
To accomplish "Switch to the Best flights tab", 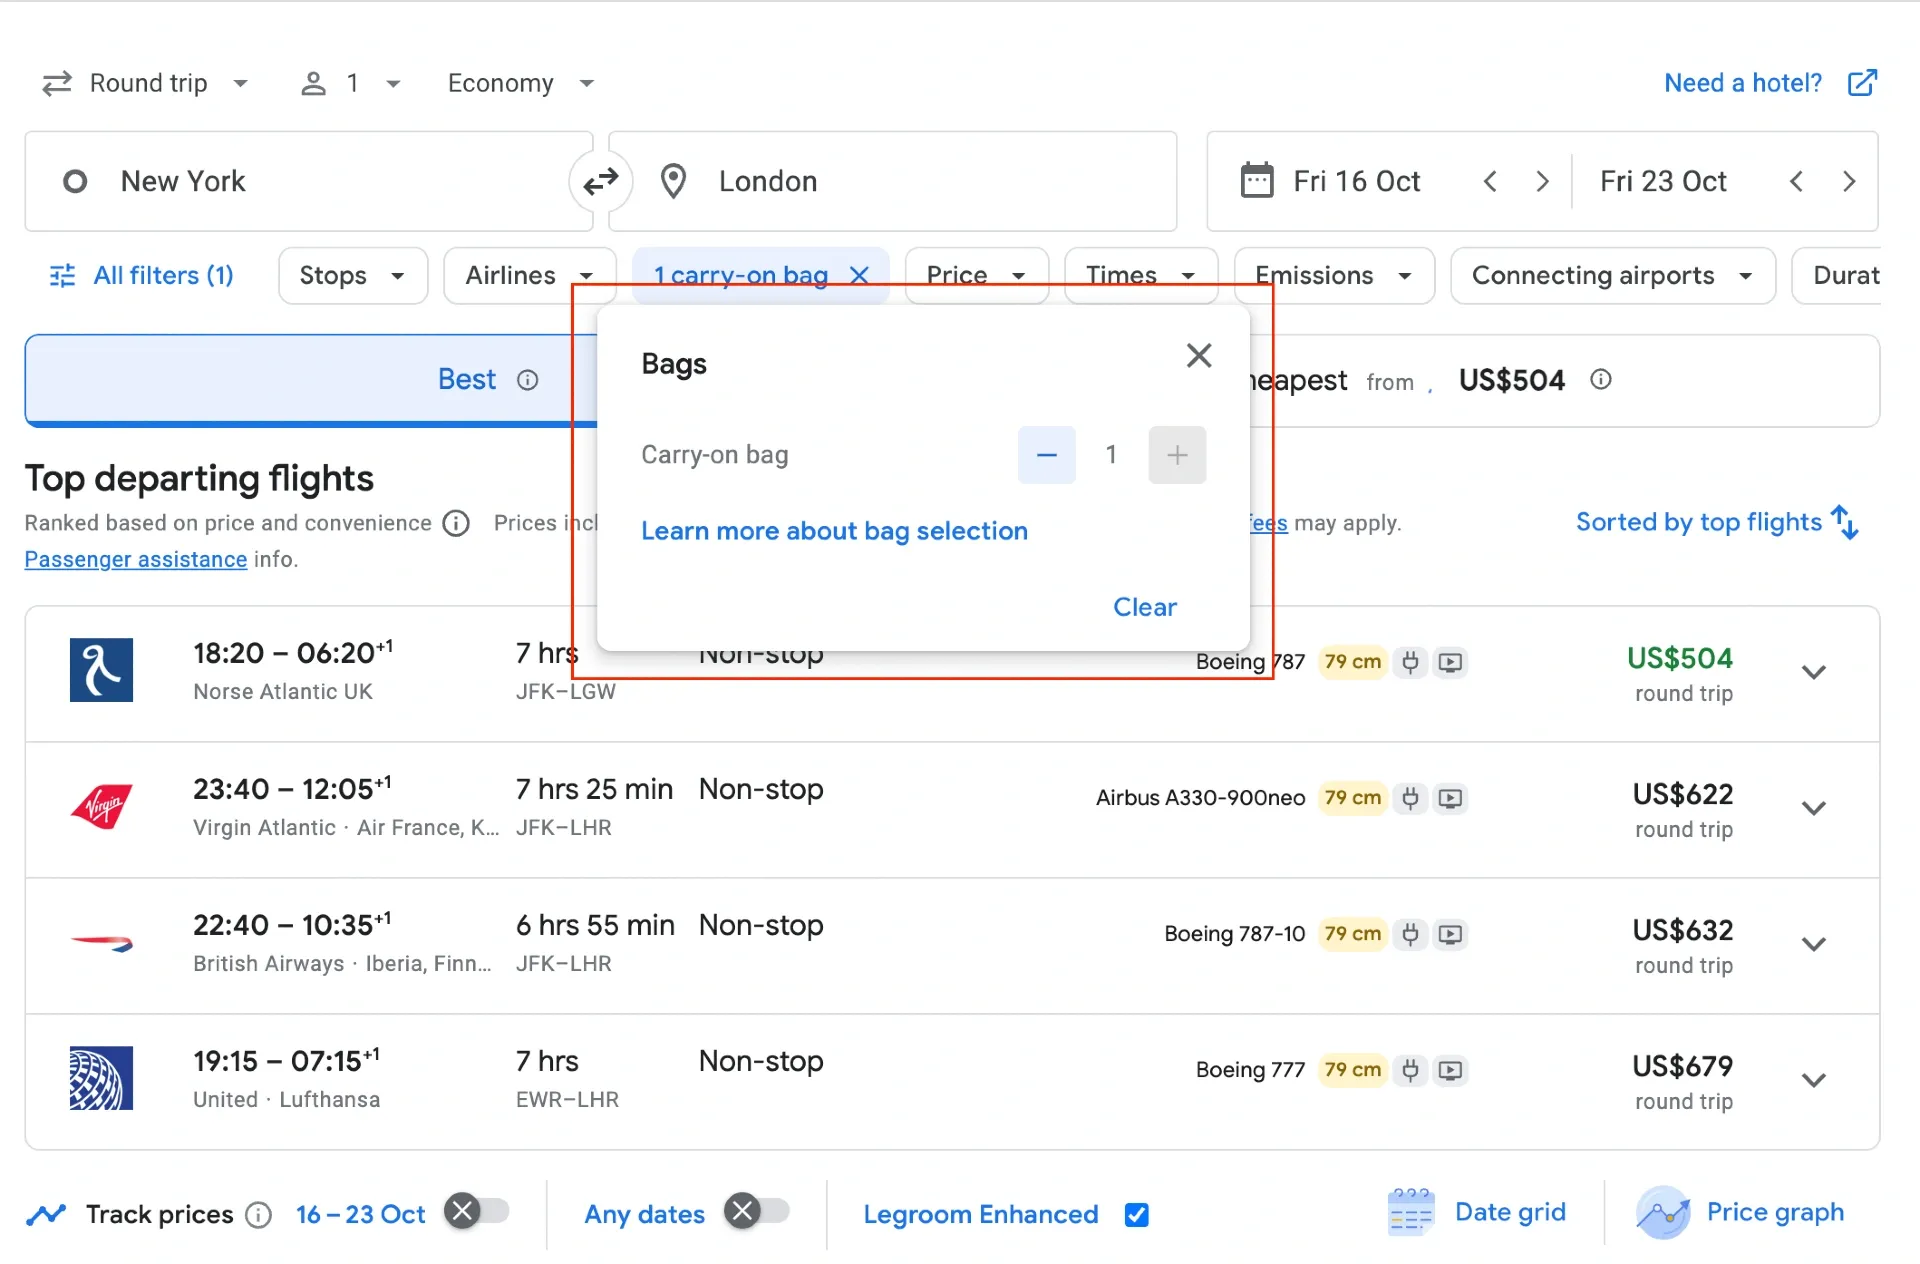I will (466, 380).
